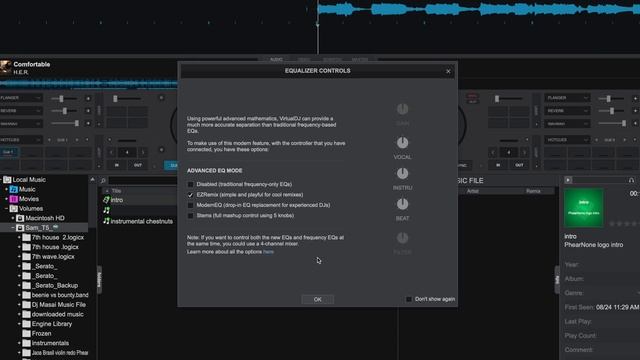Click the Sam_T5_ drive icon
The image size is (640, 360).
tap(20, 228)
